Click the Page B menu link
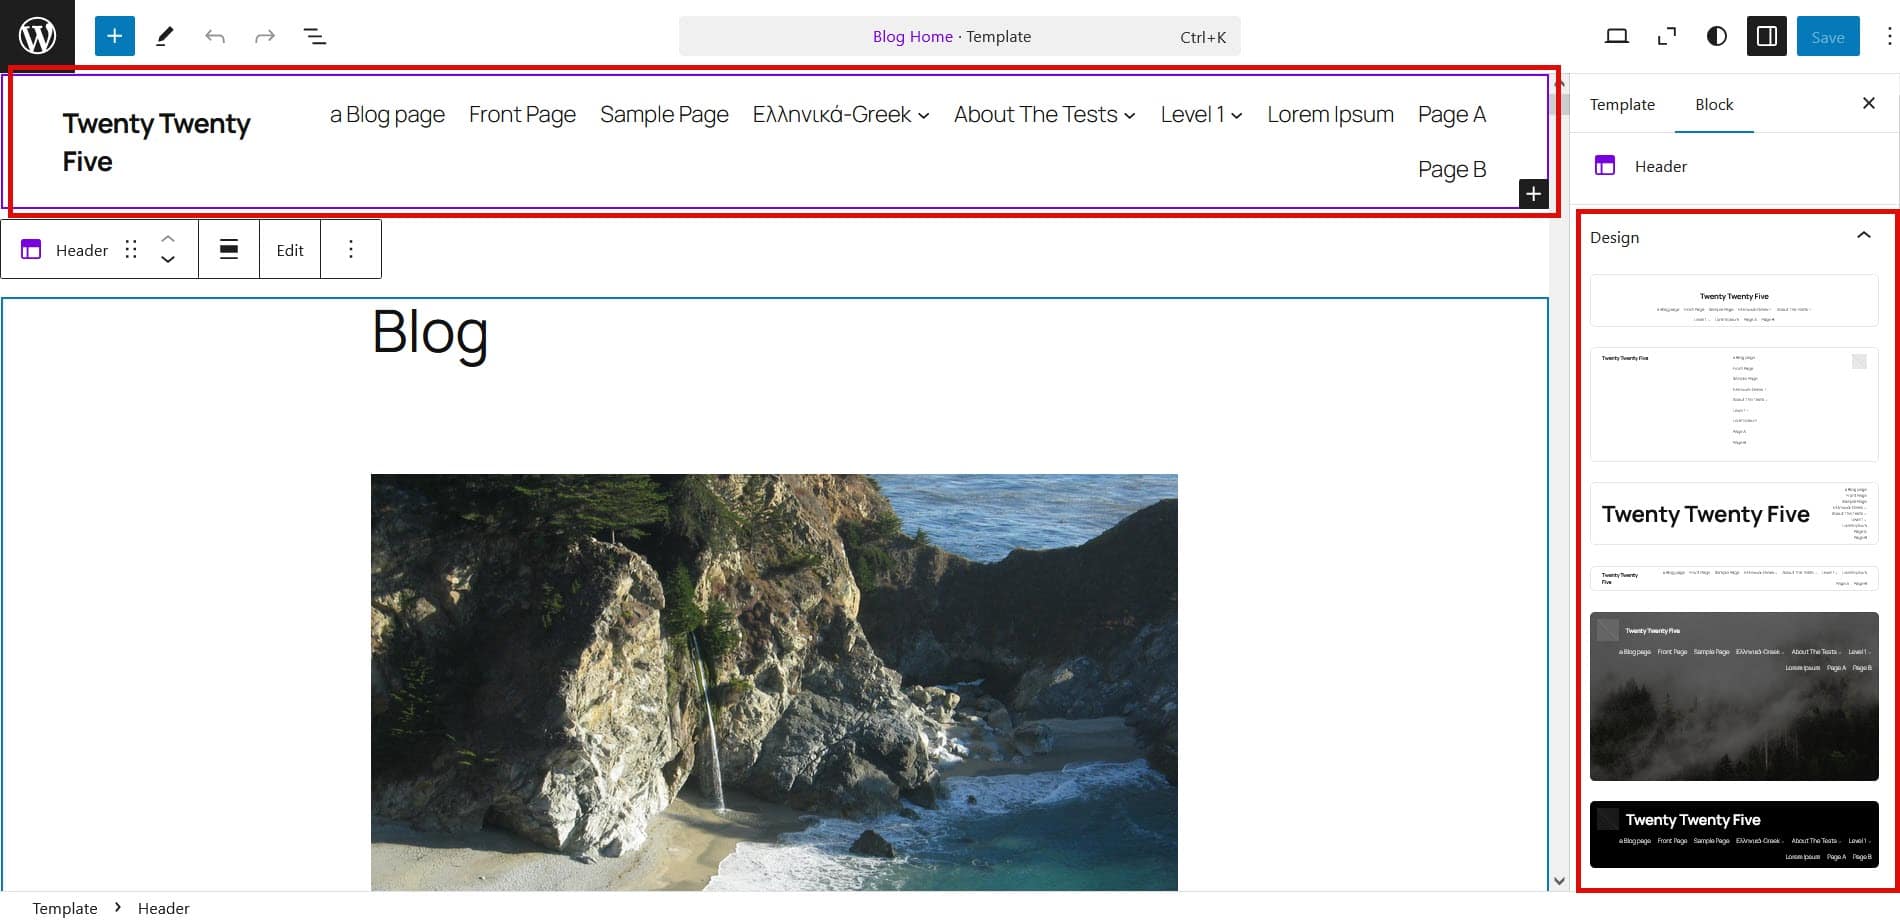Screen dimensions: 1900x920 pos(1452,170)
